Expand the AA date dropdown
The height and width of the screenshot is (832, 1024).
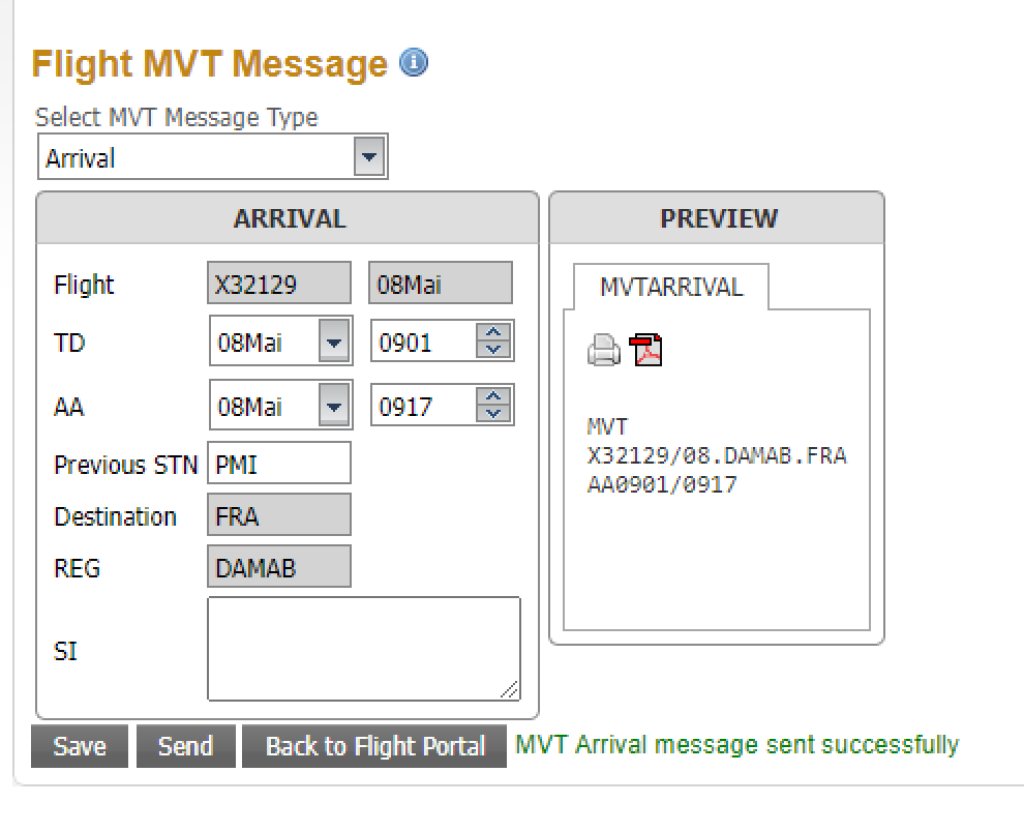point(335,407)
